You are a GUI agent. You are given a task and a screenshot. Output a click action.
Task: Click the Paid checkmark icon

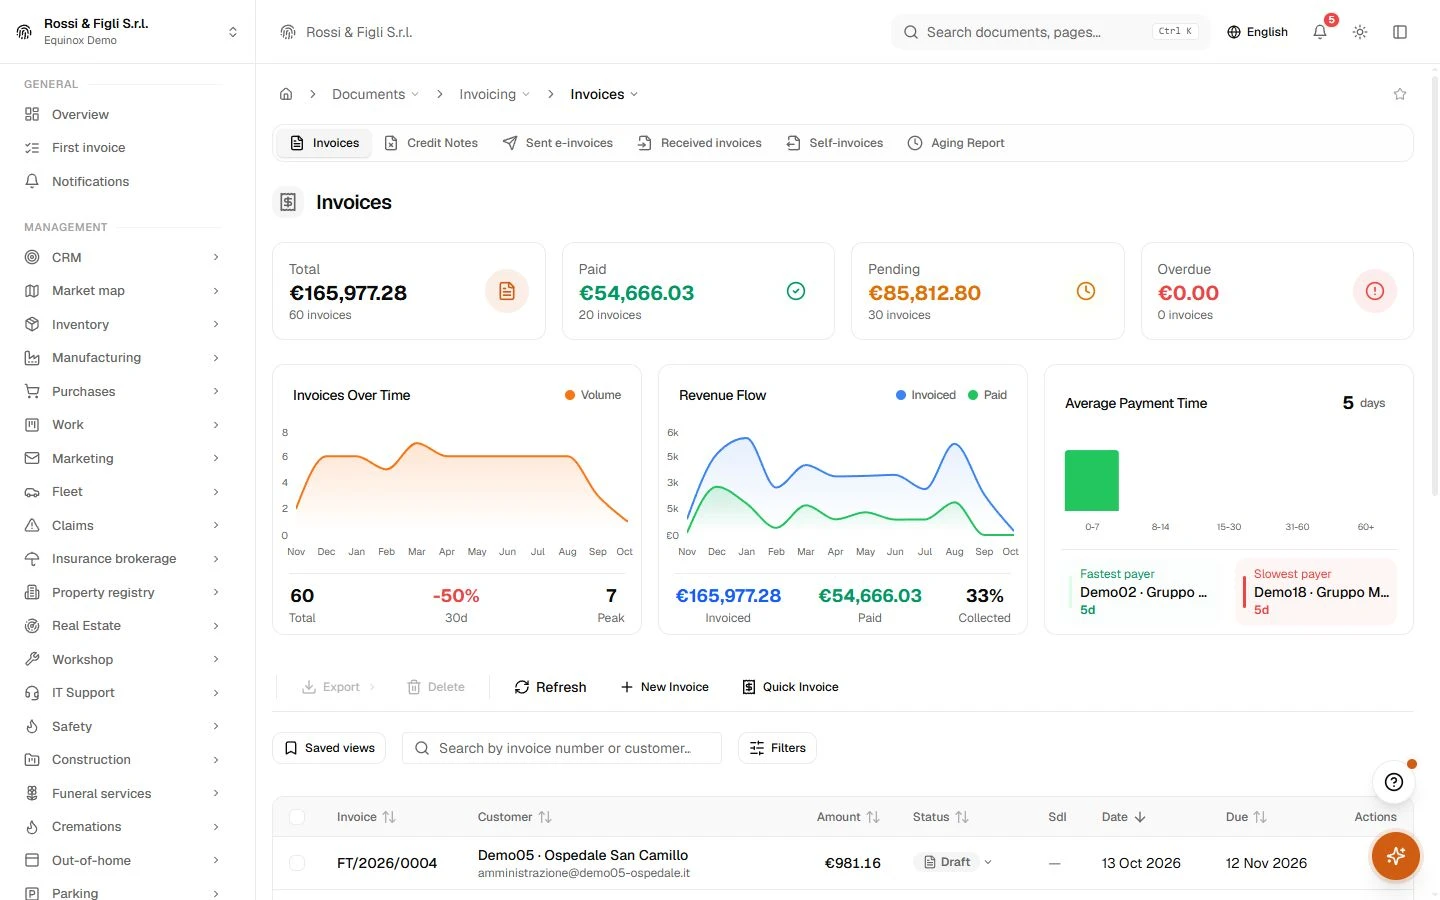tap(796, 291)
